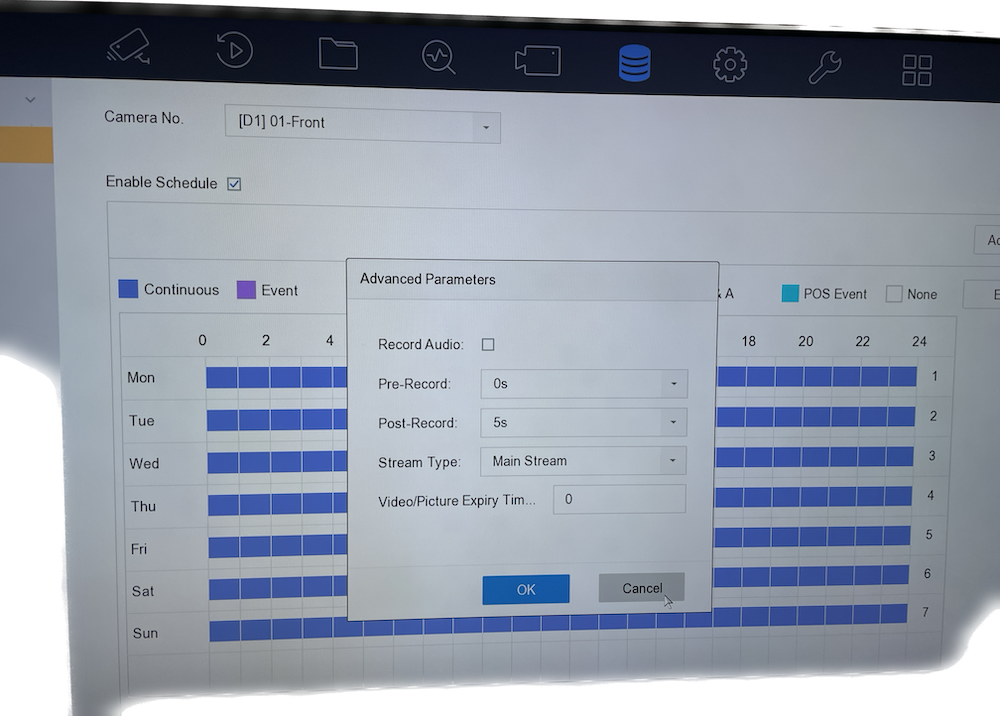The width and height of the screenshot is (1000, 716).
Task: Open the camera live view icon
Action: (x=129, y=48)
